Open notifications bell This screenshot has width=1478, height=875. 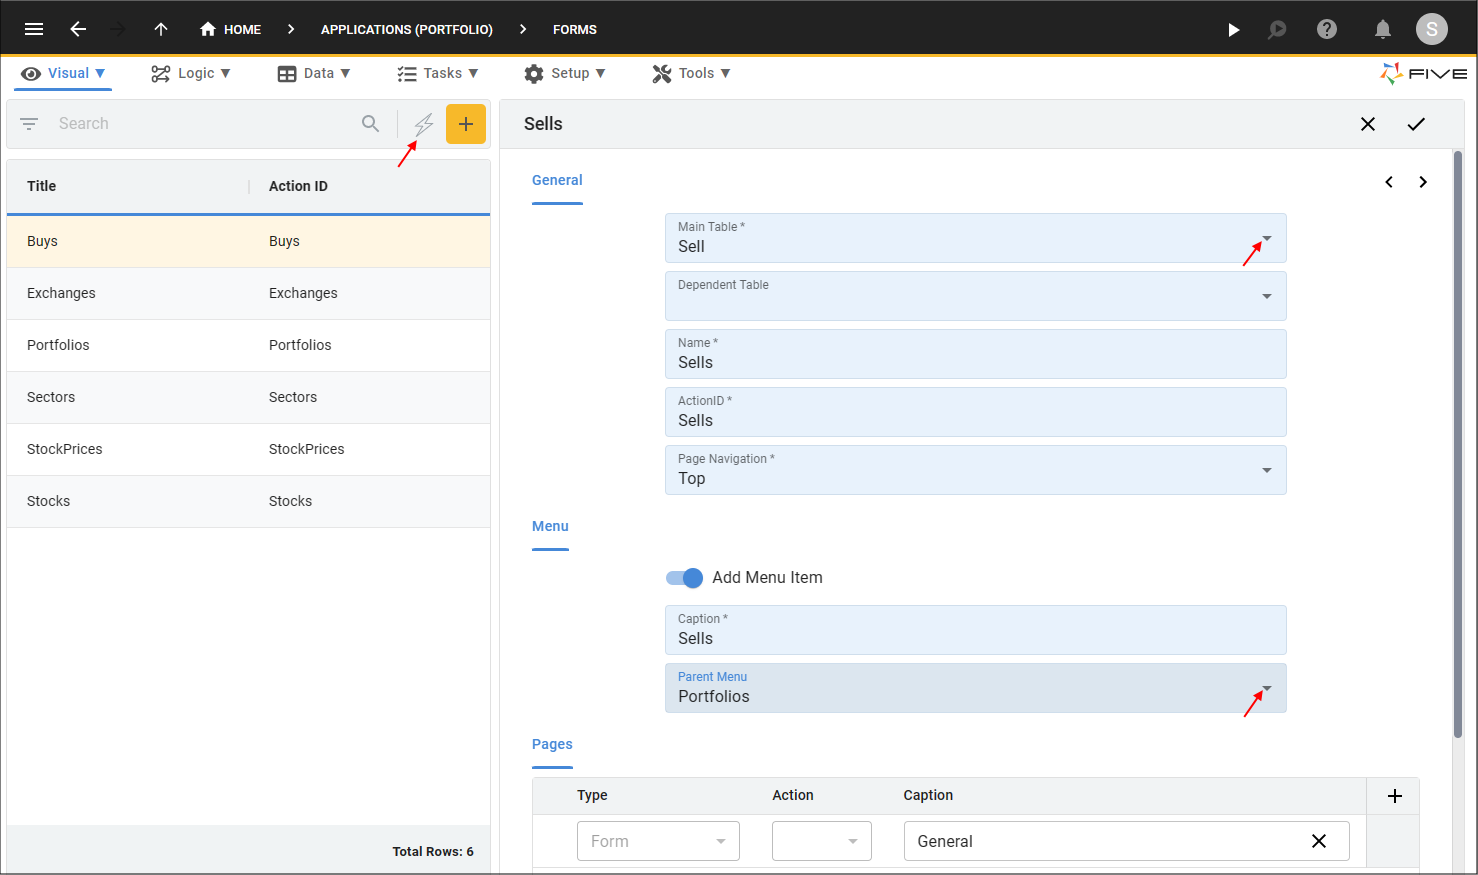click(1383, 29)
